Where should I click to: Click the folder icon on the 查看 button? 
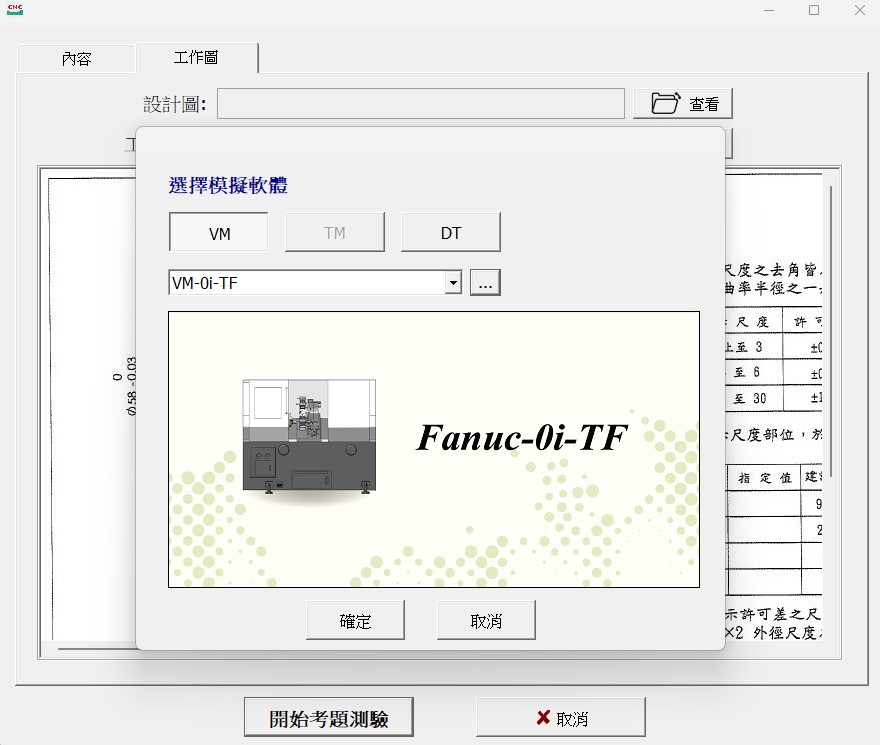point(666,103)
